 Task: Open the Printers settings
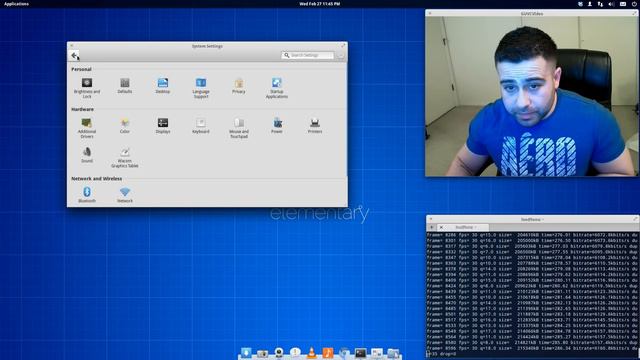[315, 125]
